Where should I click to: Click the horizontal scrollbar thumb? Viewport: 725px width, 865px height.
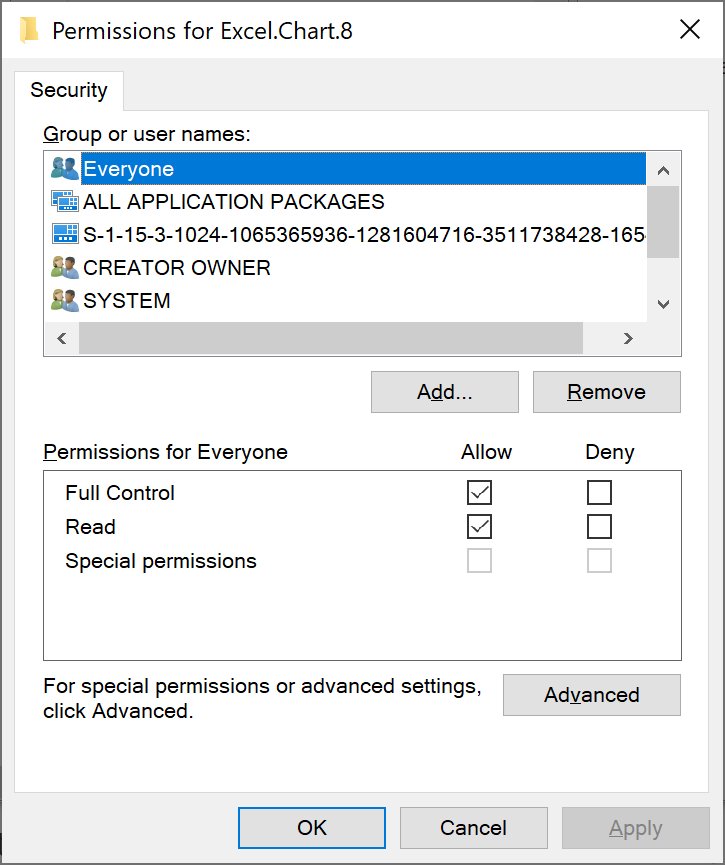tap(330, 338)
